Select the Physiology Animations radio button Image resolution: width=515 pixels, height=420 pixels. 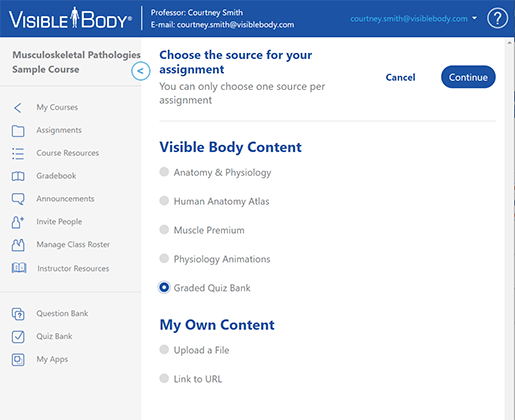point(164,259)
